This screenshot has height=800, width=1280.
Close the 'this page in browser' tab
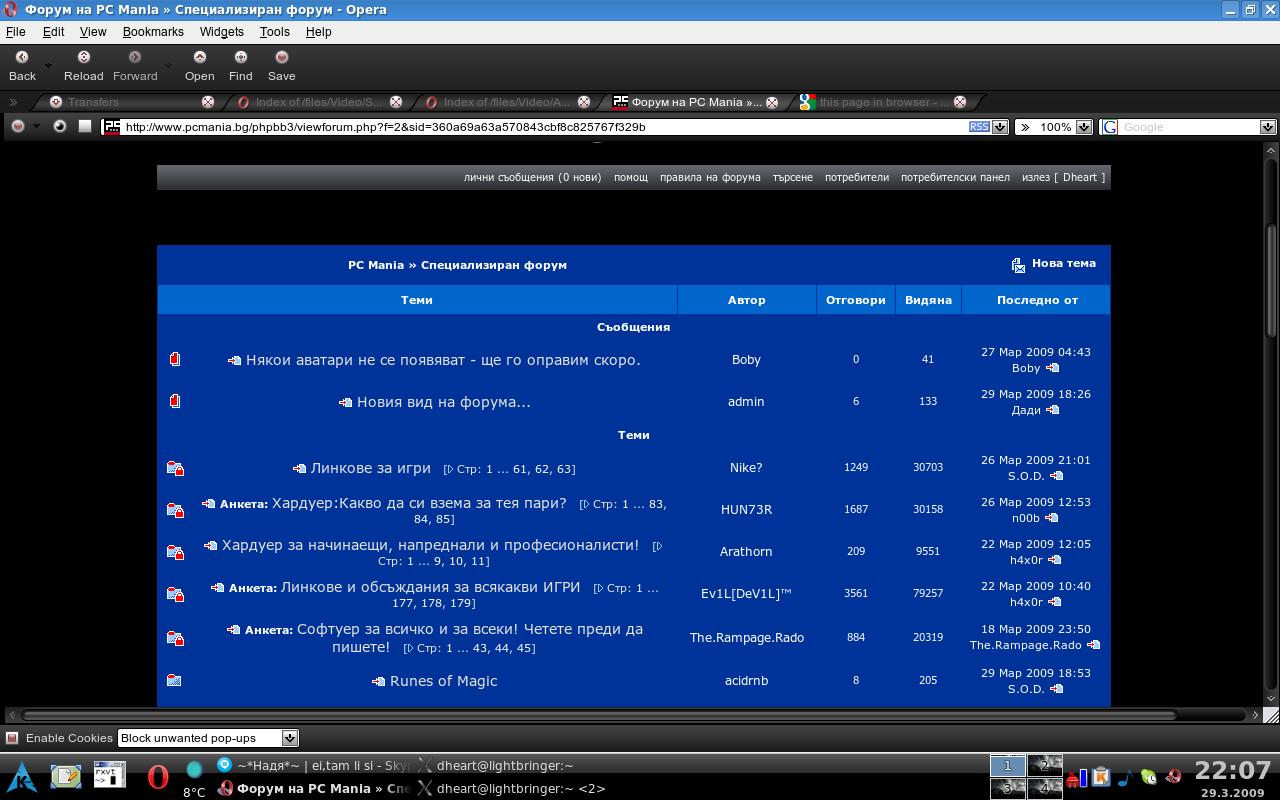(x=960, y=102)
